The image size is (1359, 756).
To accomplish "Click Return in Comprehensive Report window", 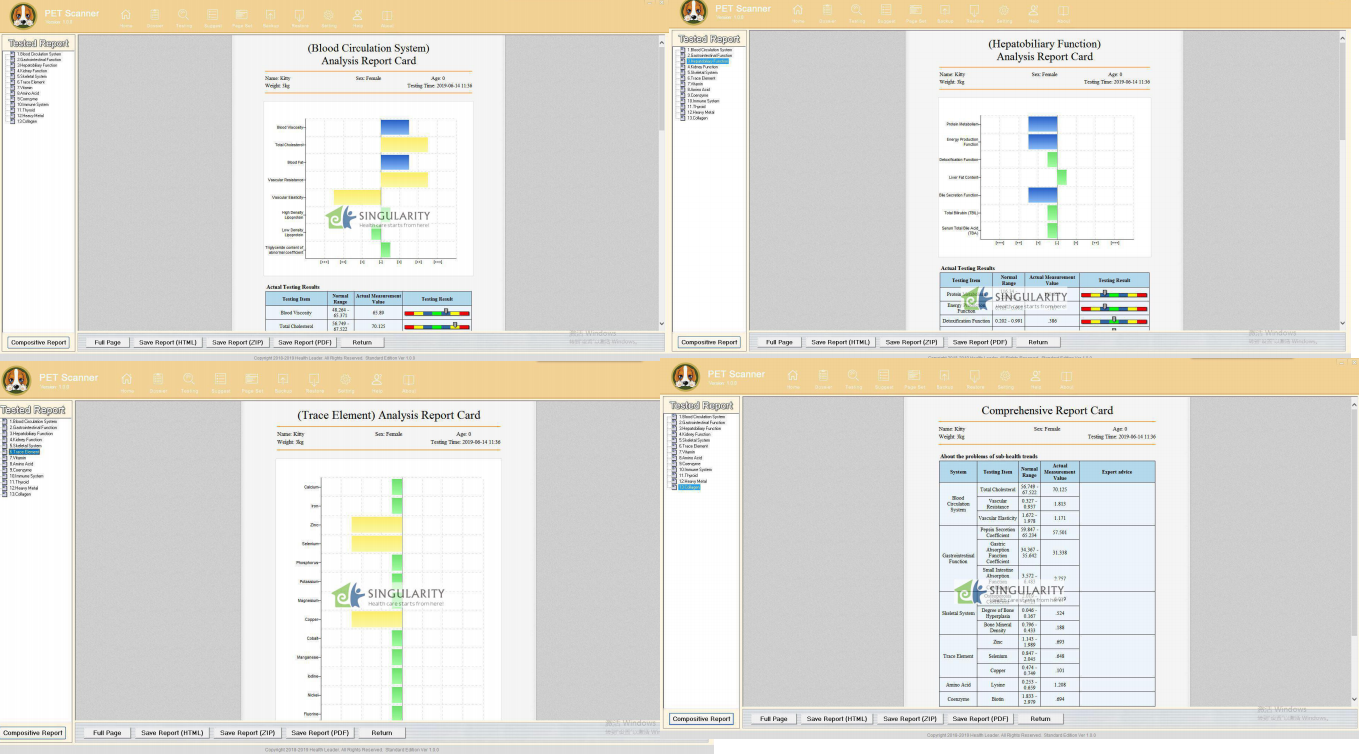I will 1040,719.
